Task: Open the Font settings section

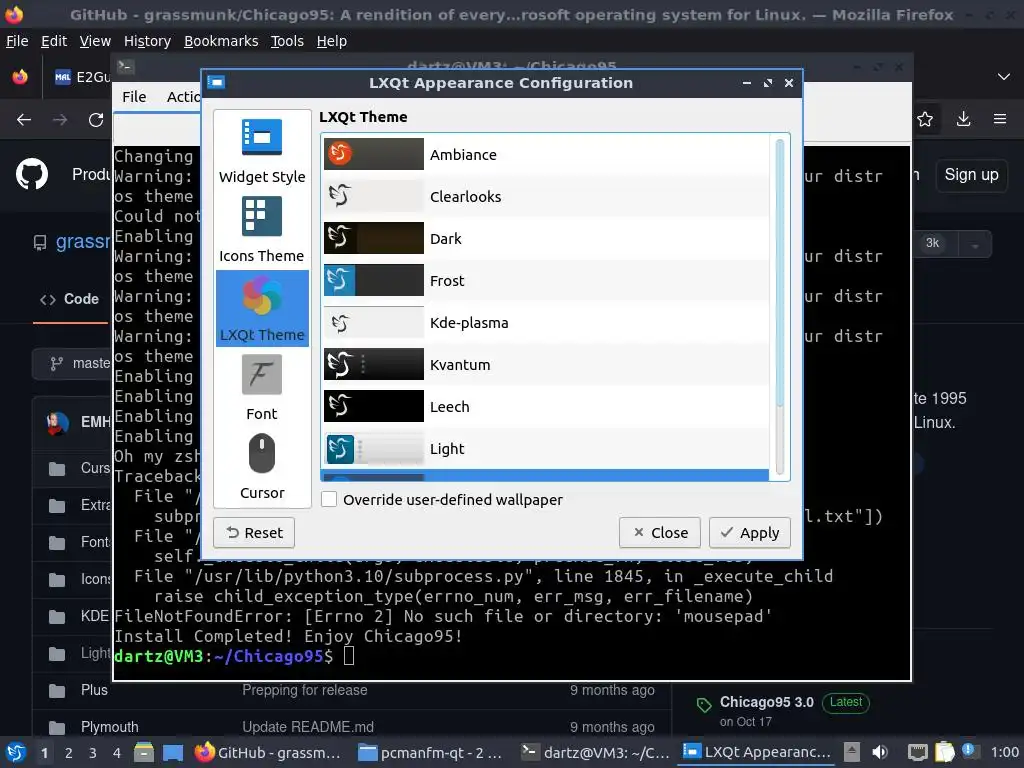Action: click(x=262, y=387)
